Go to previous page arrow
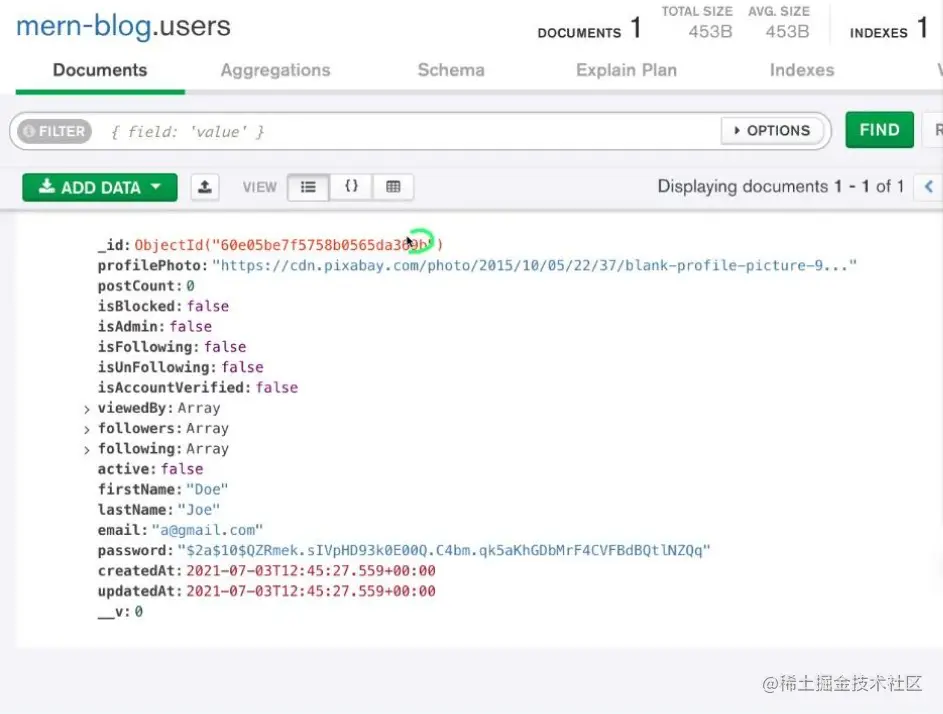 [x=928, y=186]
